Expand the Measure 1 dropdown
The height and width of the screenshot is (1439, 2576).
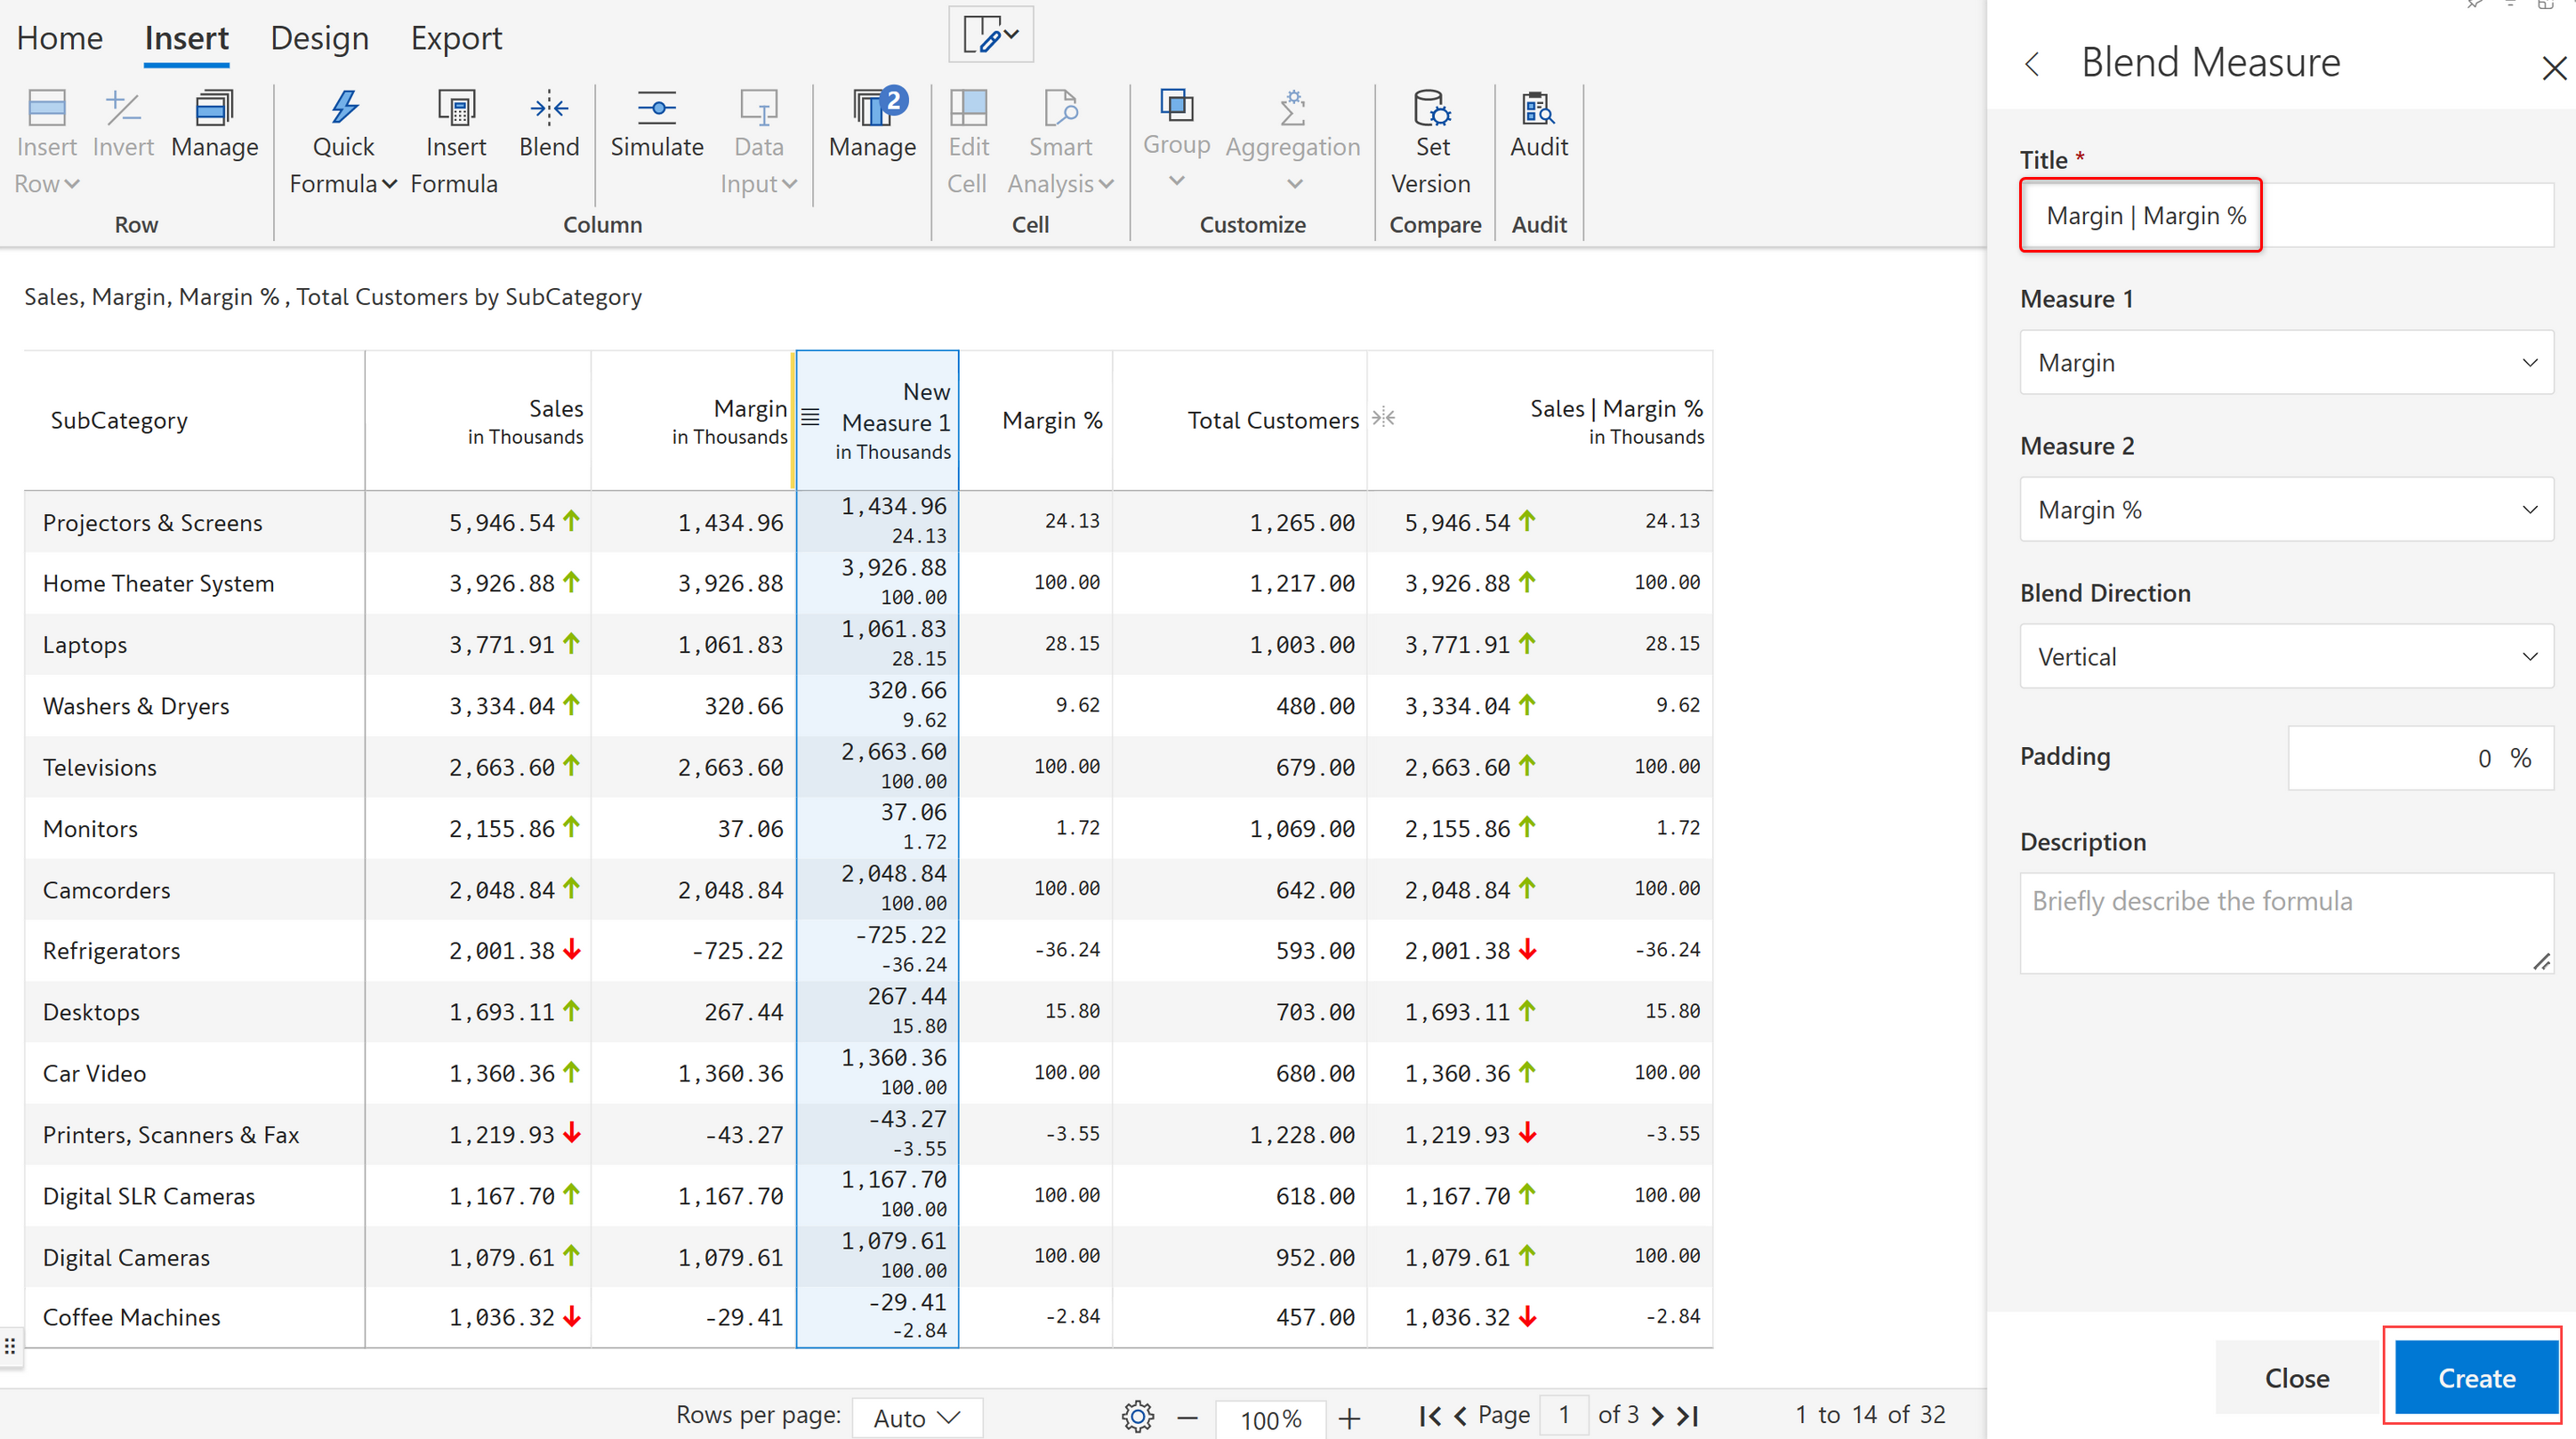coord(2286,362)
